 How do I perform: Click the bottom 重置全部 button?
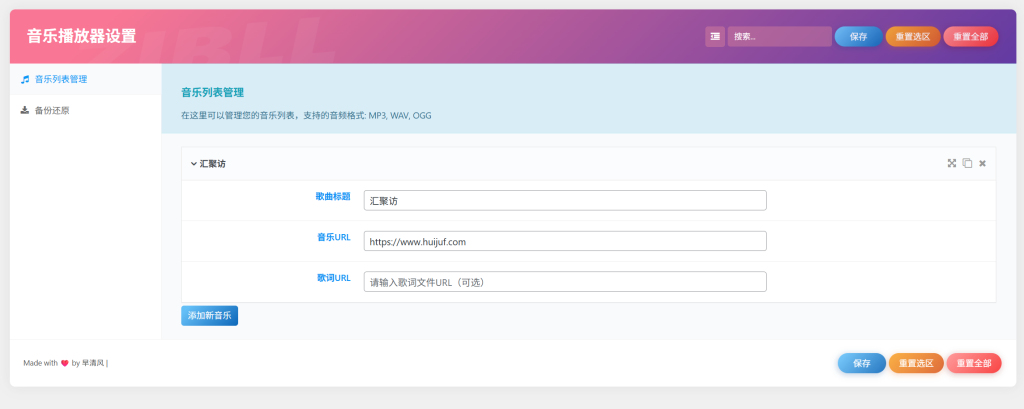point(974,363)
